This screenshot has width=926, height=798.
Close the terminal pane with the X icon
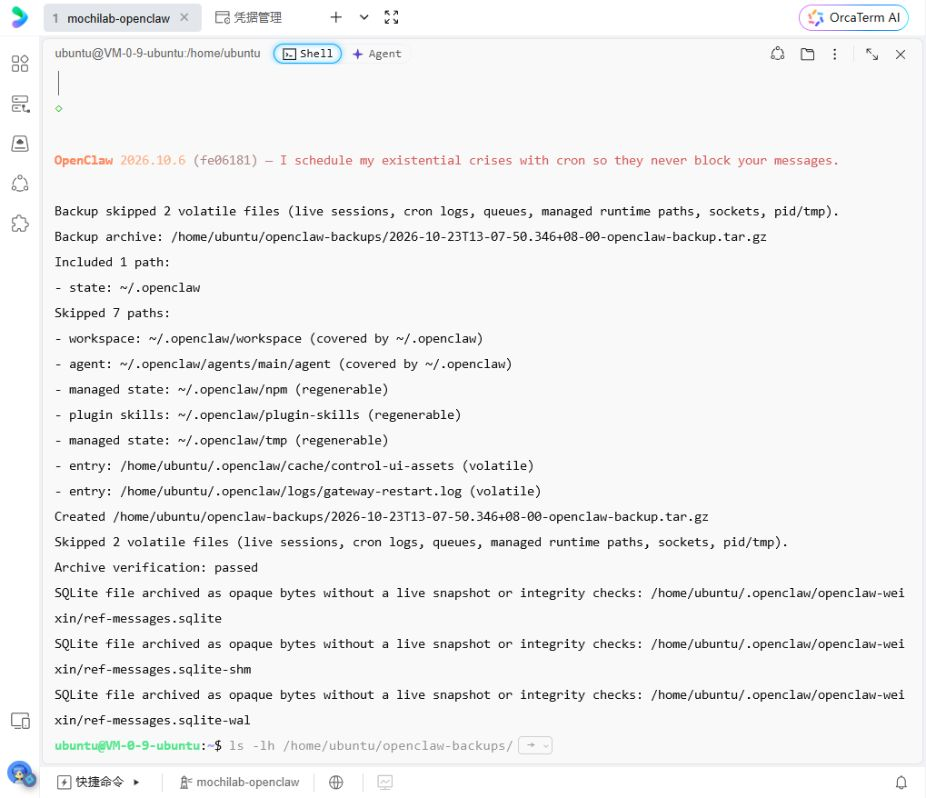pos(900,54)
